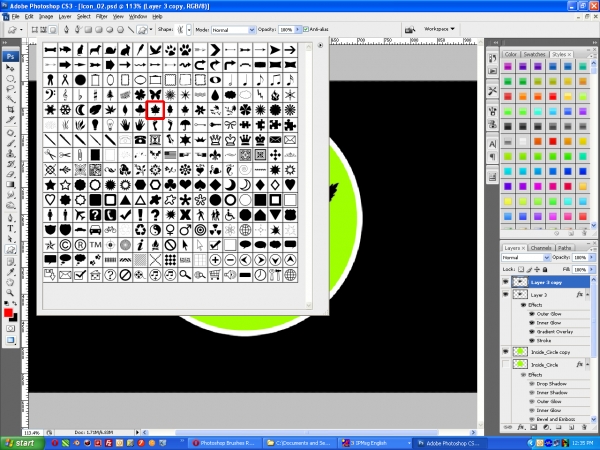Choose the treble clef shape
The width and height of the screenshot is (600, 450).
click(x=65, y=95)
